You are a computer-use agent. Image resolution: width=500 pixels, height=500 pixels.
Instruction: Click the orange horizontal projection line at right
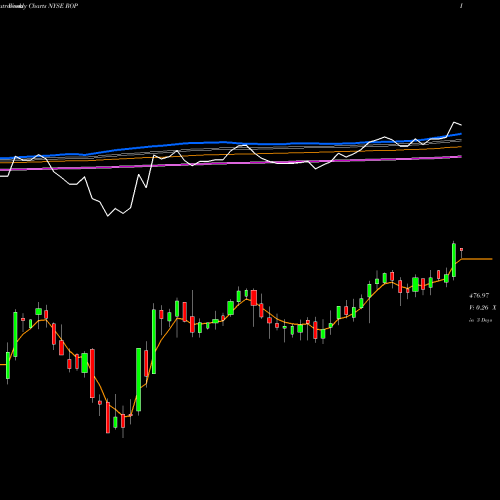click(477, 259)
